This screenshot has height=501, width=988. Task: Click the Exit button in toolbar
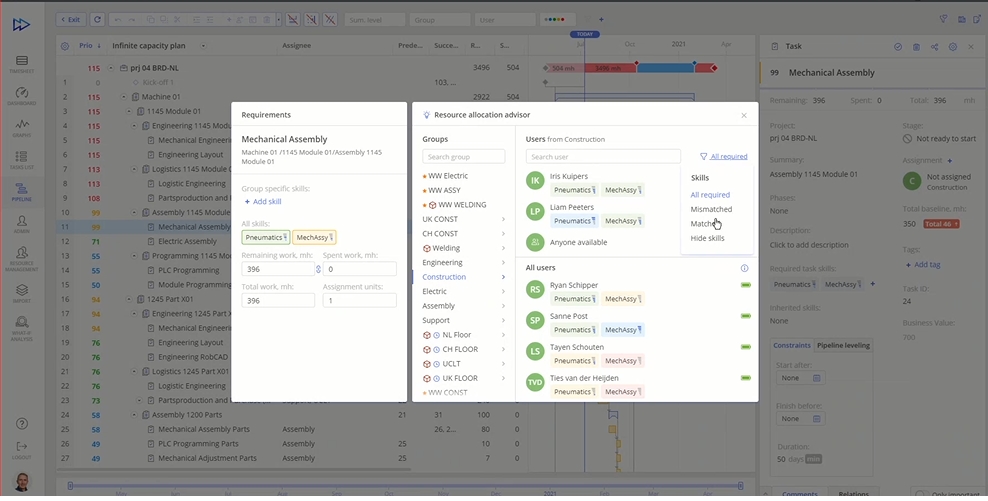[70, 19]
